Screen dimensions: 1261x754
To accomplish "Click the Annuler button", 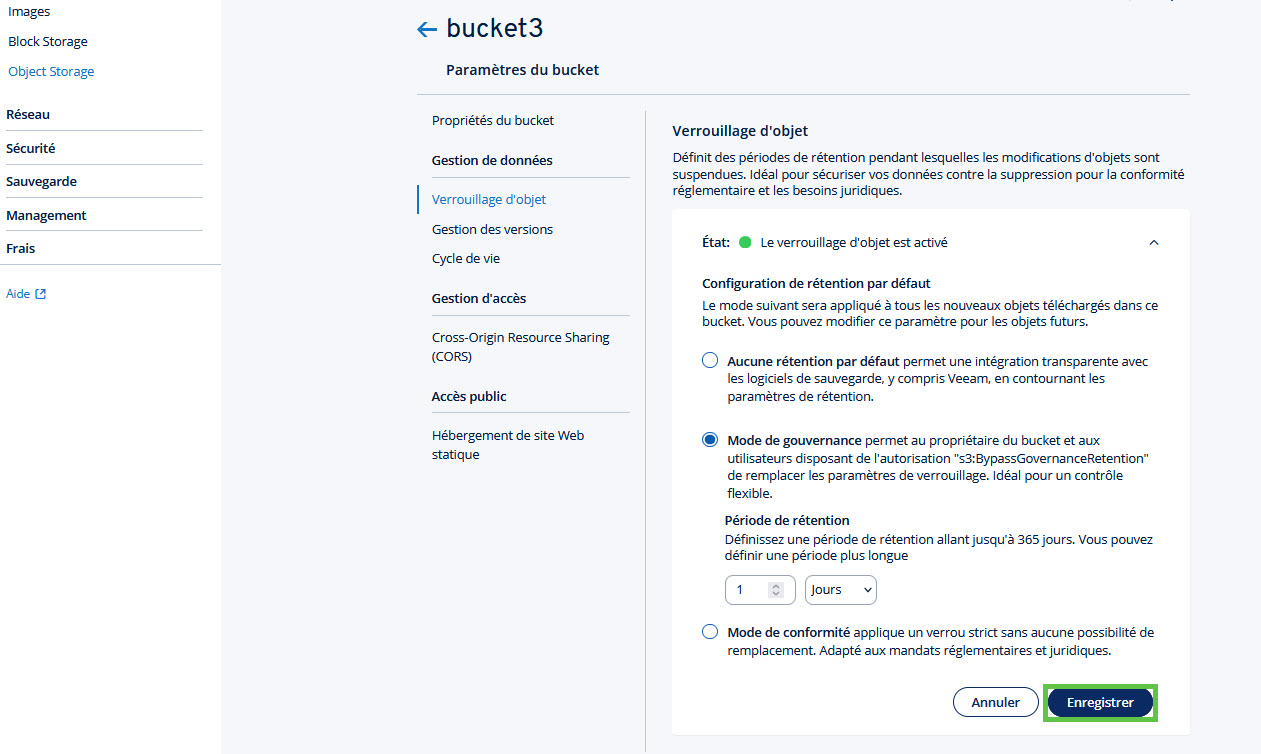I will (995, 702).
